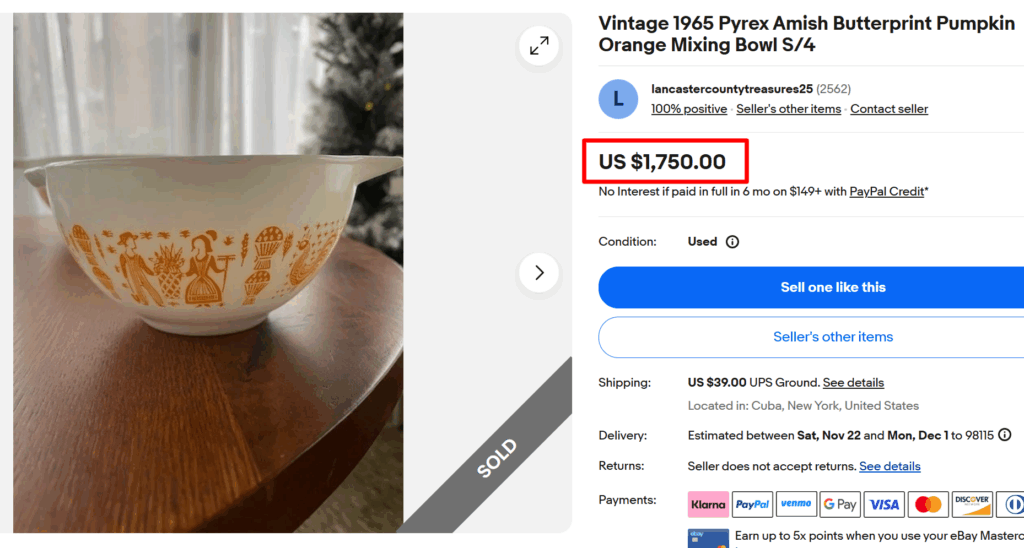The width and height of the screenshot is (1024, 548).
Task: Open the lancastercountytreasures25 seller profile
Action: [731, 89]
